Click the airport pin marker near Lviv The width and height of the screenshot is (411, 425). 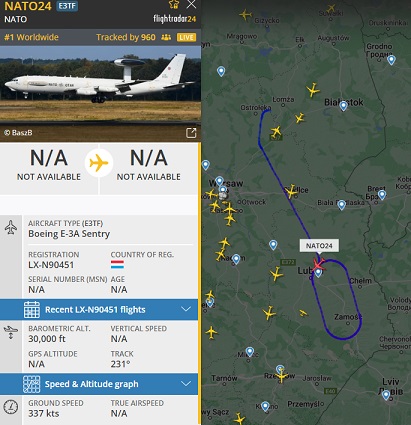386,395
